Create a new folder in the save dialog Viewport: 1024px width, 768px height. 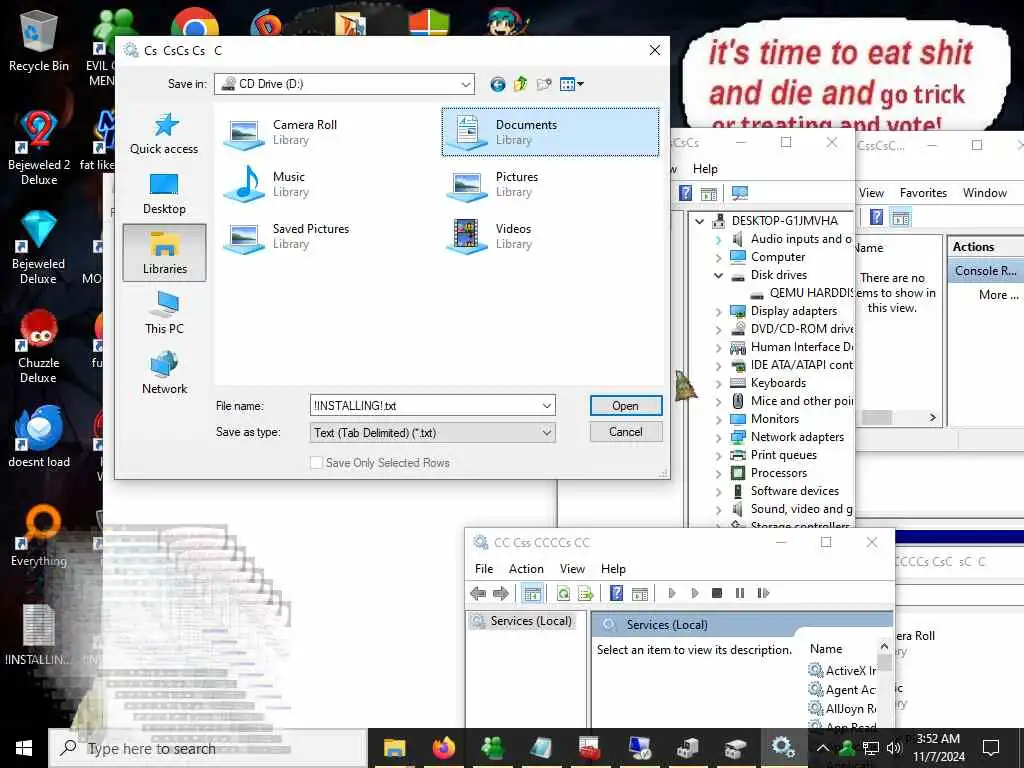(544, 84)
